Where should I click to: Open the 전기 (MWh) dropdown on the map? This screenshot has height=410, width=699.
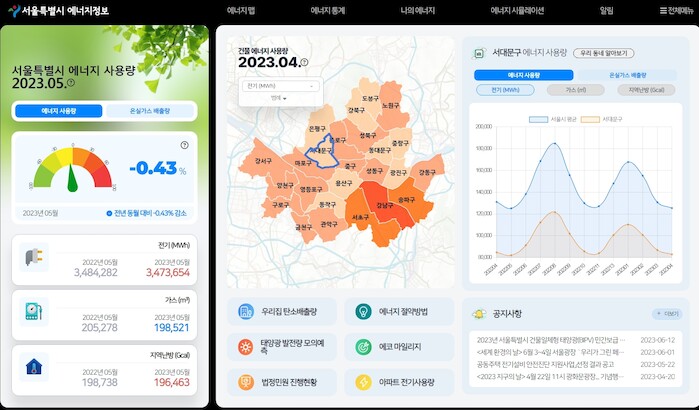(279, 86)
